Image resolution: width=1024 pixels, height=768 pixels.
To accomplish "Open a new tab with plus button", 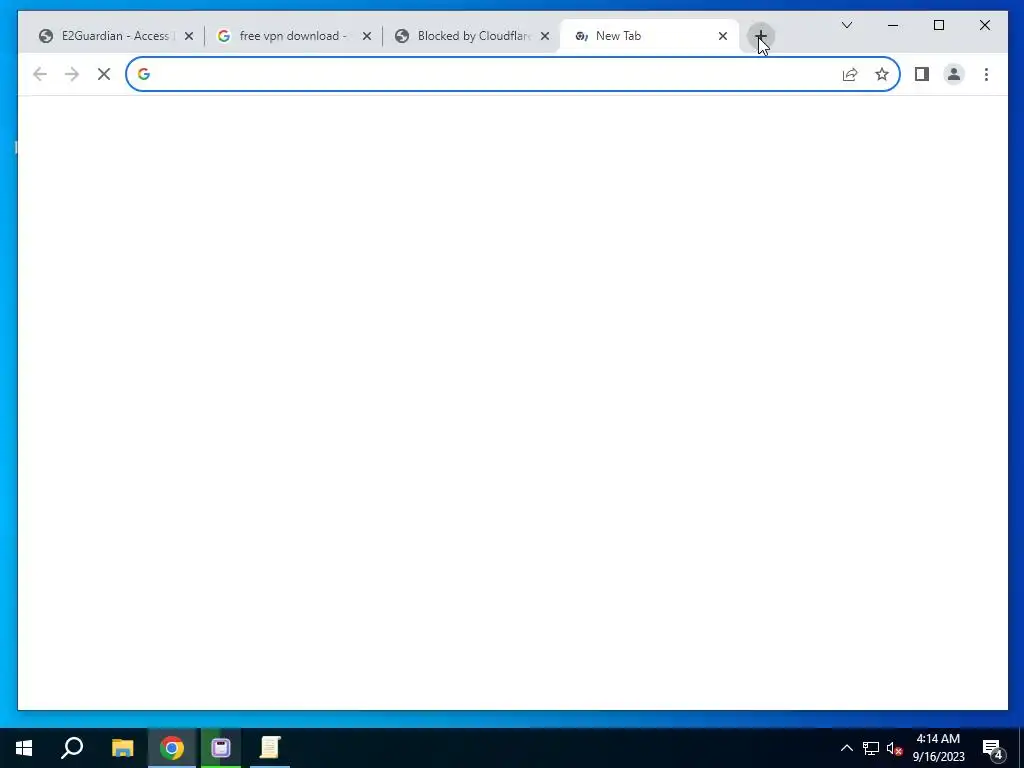I will pyautogui.click(x=760, y=36).
